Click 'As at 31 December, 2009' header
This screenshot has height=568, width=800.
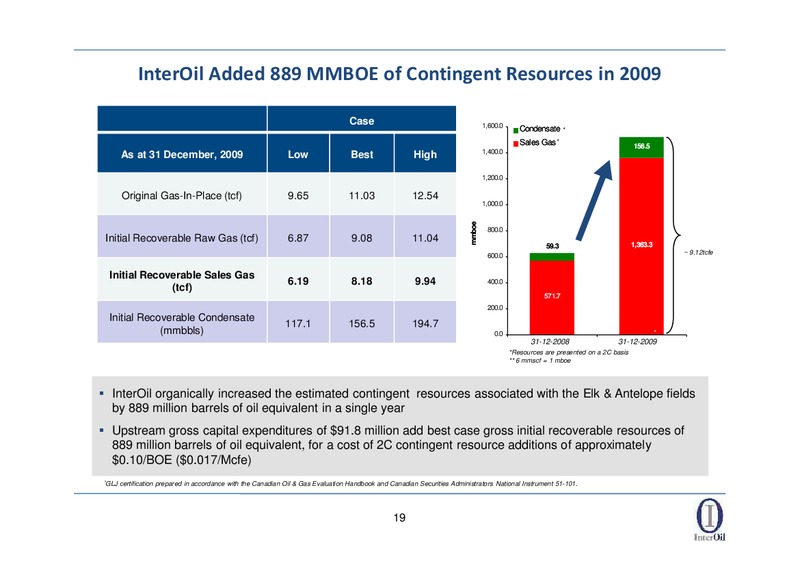coord(182,154)
